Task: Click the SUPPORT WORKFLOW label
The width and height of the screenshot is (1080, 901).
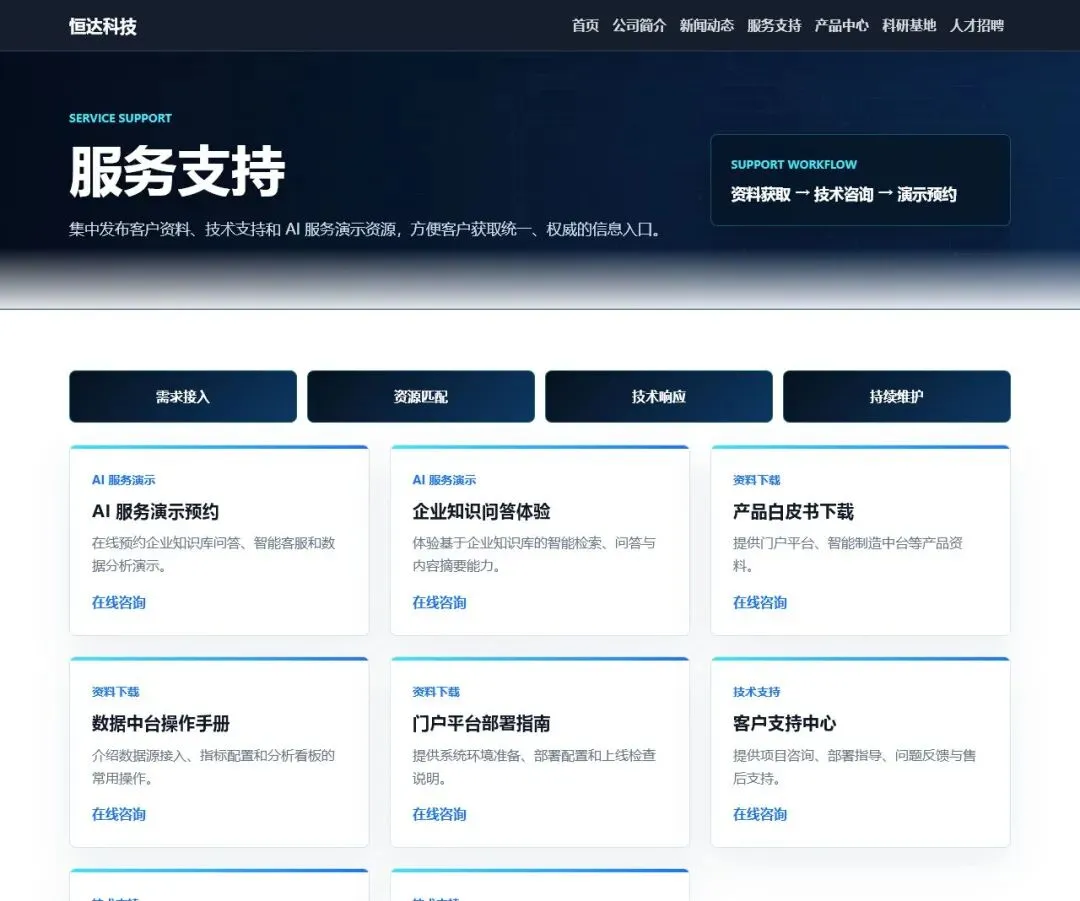Action: 793,165
